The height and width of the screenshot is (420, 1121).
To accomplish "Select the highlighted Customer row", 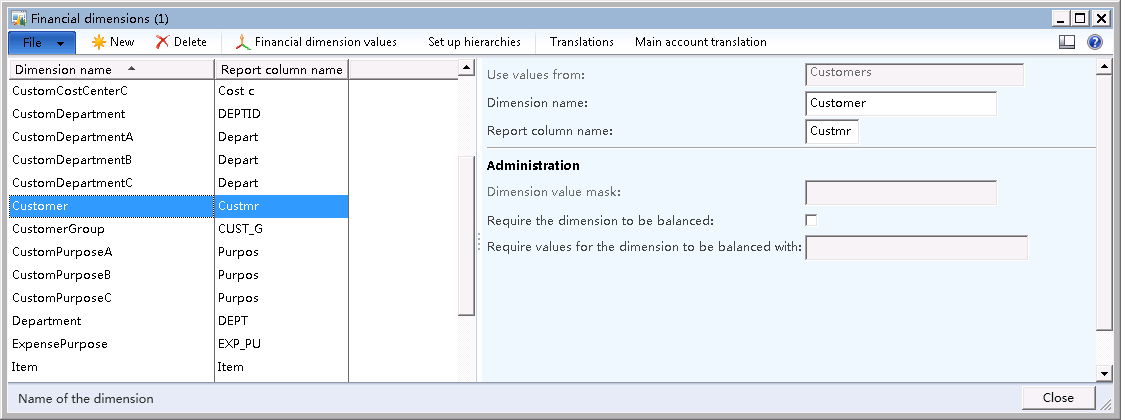I will [179, 206].
